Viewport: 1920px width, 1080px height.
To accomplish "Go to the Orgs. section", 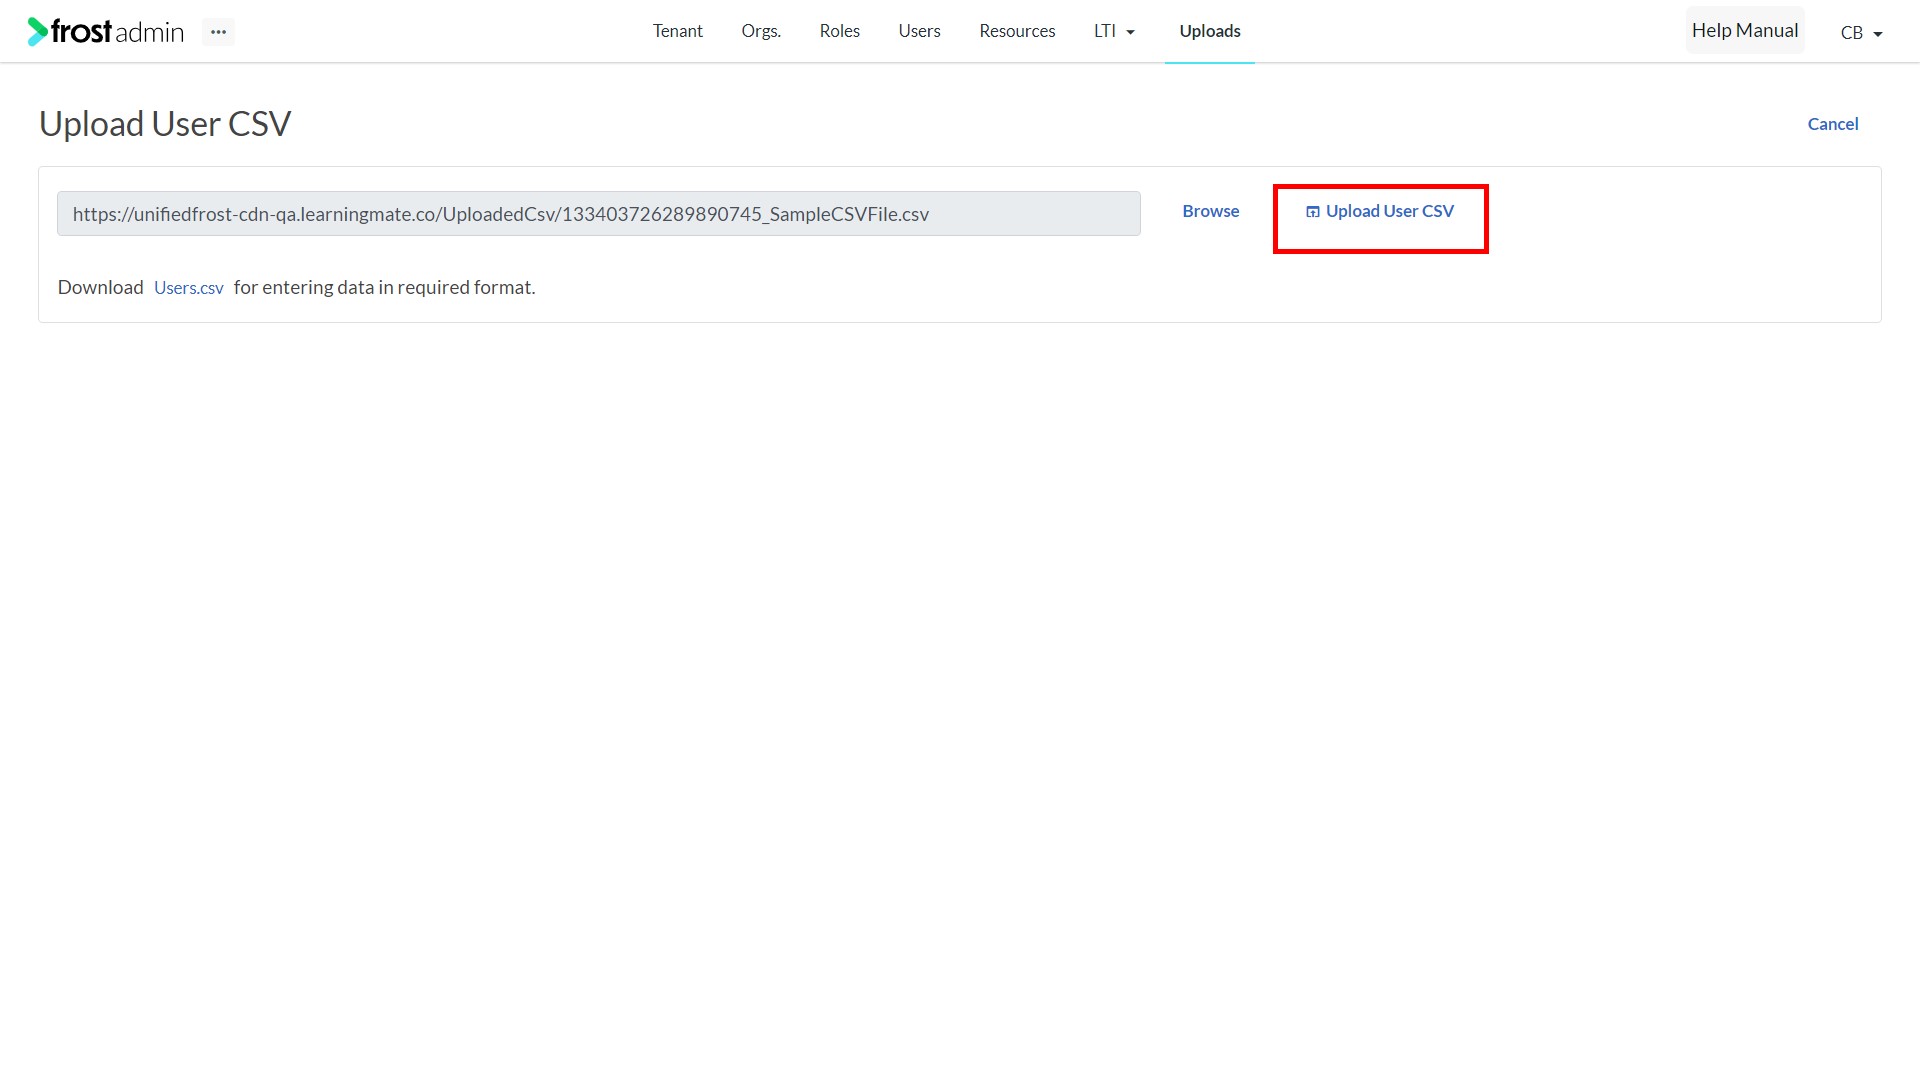I will tap(761, 31).
